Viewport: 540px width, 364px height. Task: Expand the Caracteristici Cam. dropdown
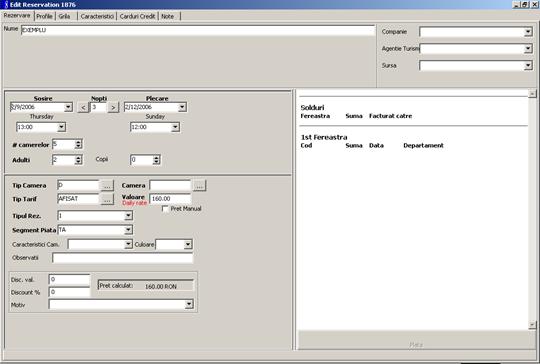(128, 244)
